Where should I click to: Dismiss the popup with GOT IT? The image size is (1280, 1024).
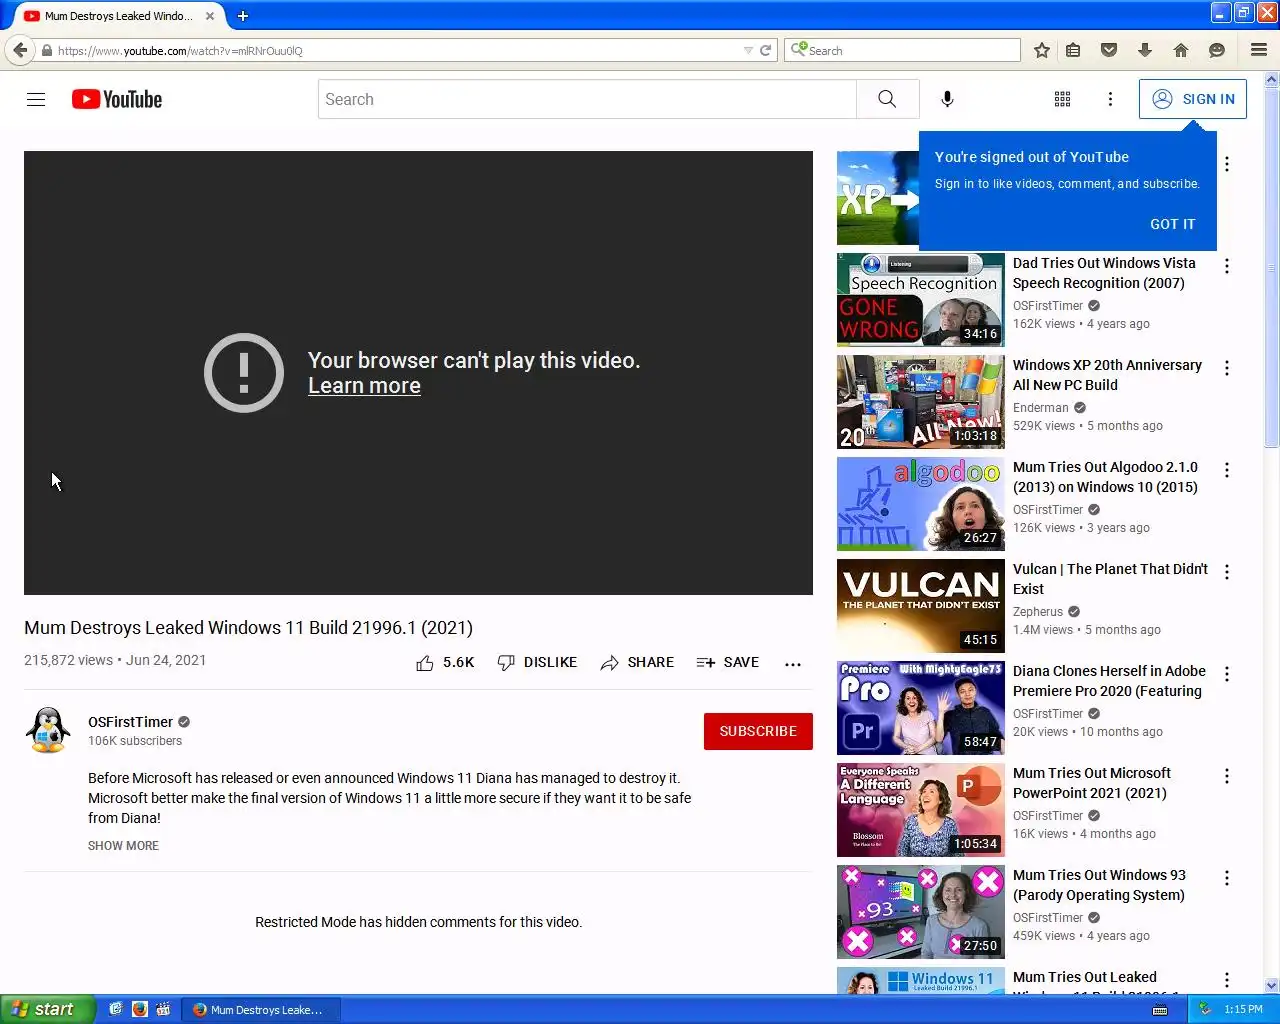[1172, 224]
